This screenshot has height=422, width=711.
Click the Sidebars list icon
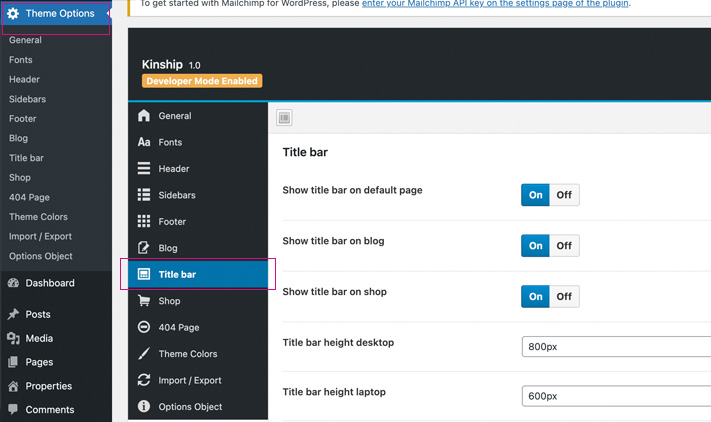[x=144, y=195]
